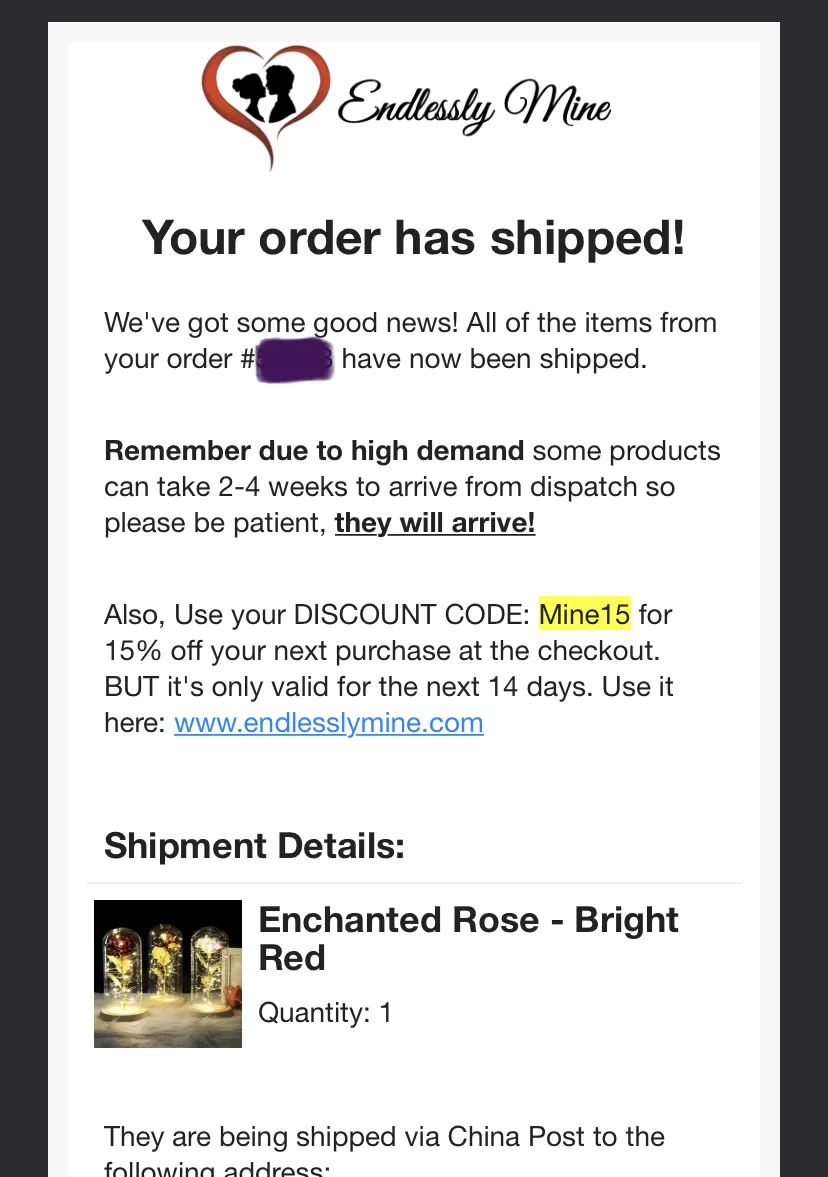
Task: Click the divider line under Shipment Details
Action: pyautogui.click(x=414, y=883)
